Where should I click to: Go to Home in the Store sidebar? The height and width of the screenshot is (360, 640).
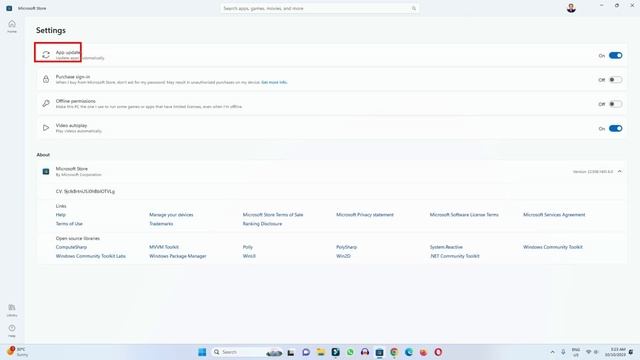pyautogui.click(x=12, y=26)
